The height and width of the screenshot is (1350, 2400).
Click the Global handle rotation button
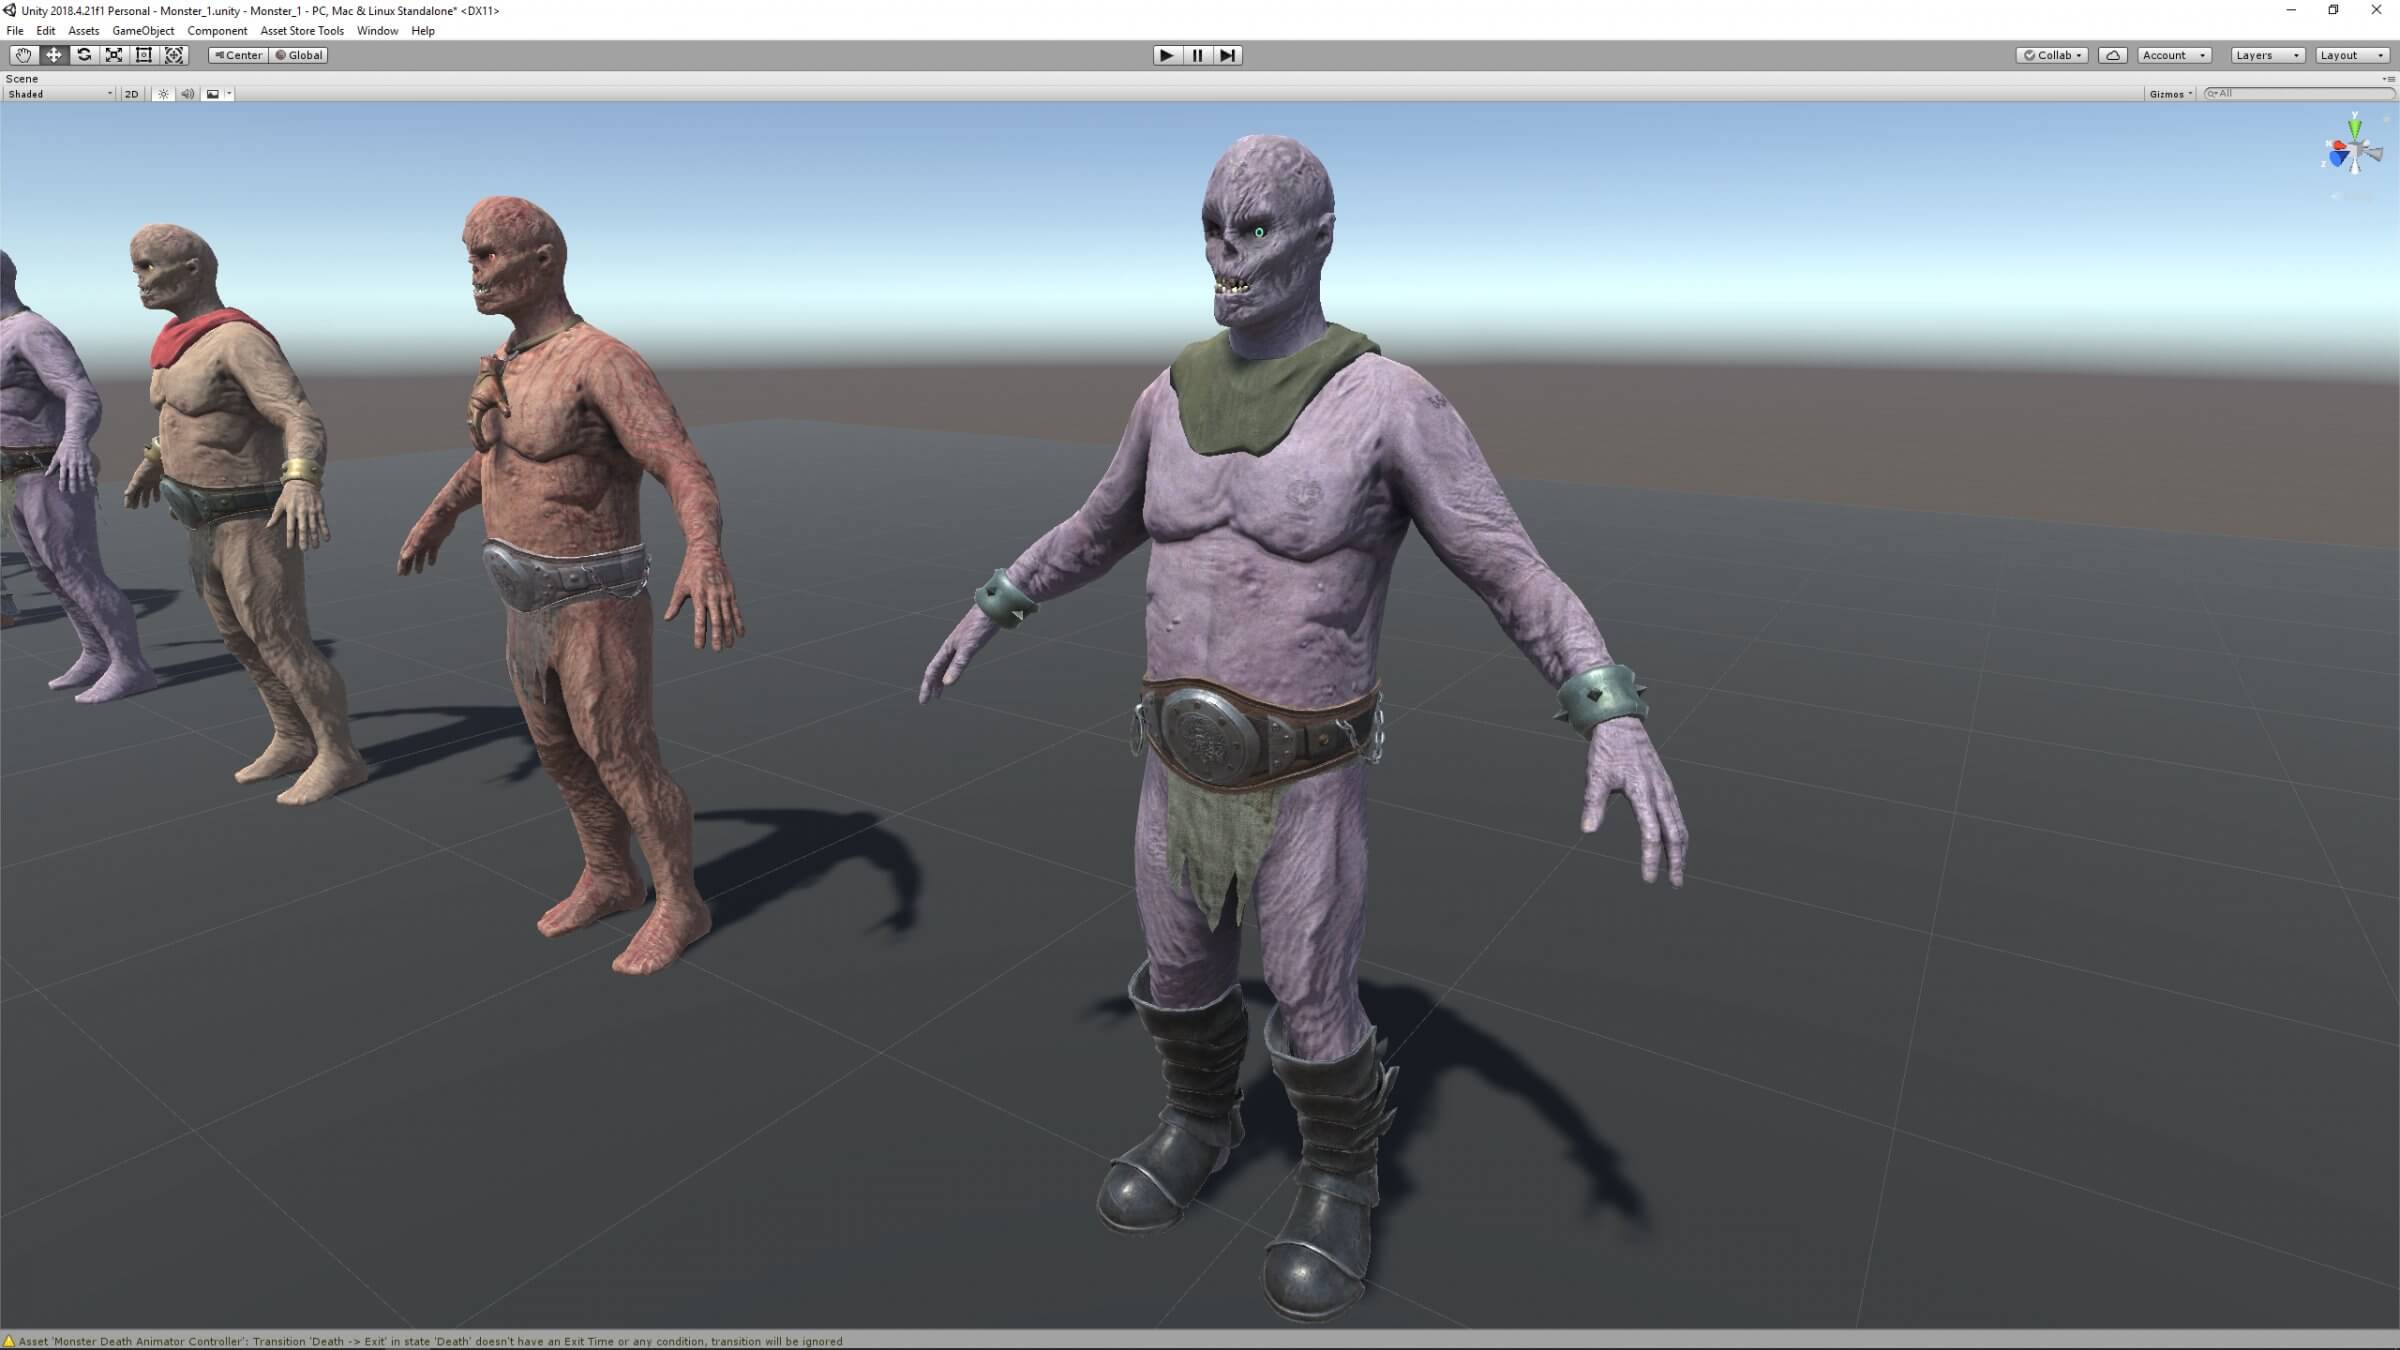(299, 55)
